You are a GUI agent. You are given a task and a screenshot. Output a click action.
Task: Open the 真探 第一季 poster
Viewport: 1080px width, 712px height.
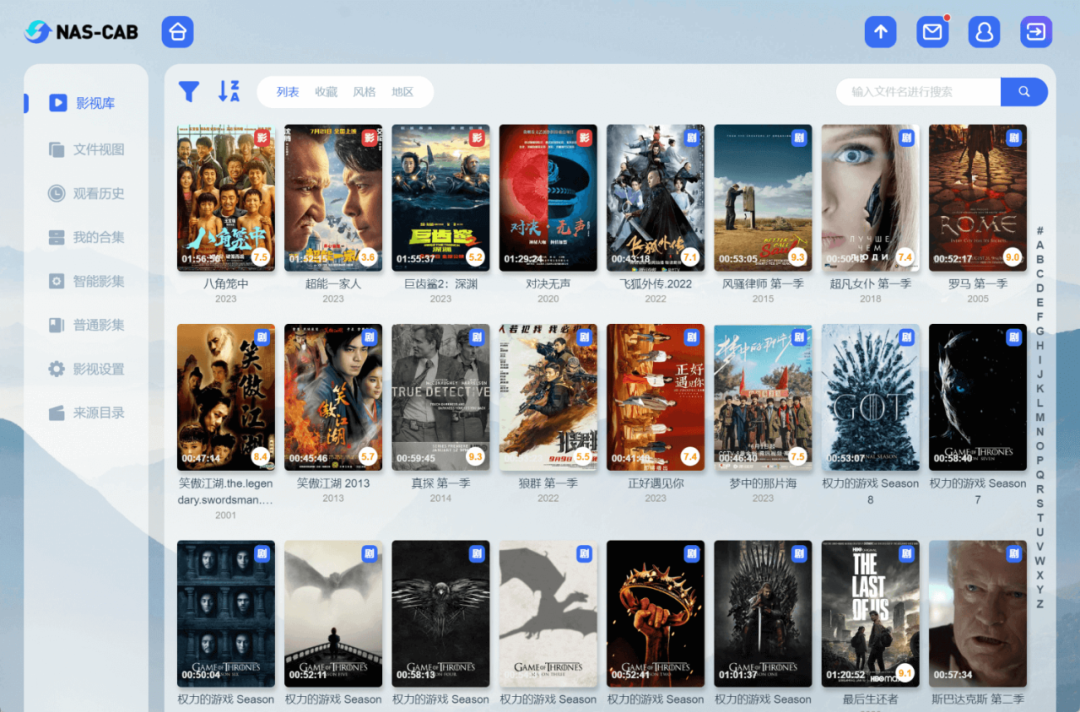click(x=441, y=397)
